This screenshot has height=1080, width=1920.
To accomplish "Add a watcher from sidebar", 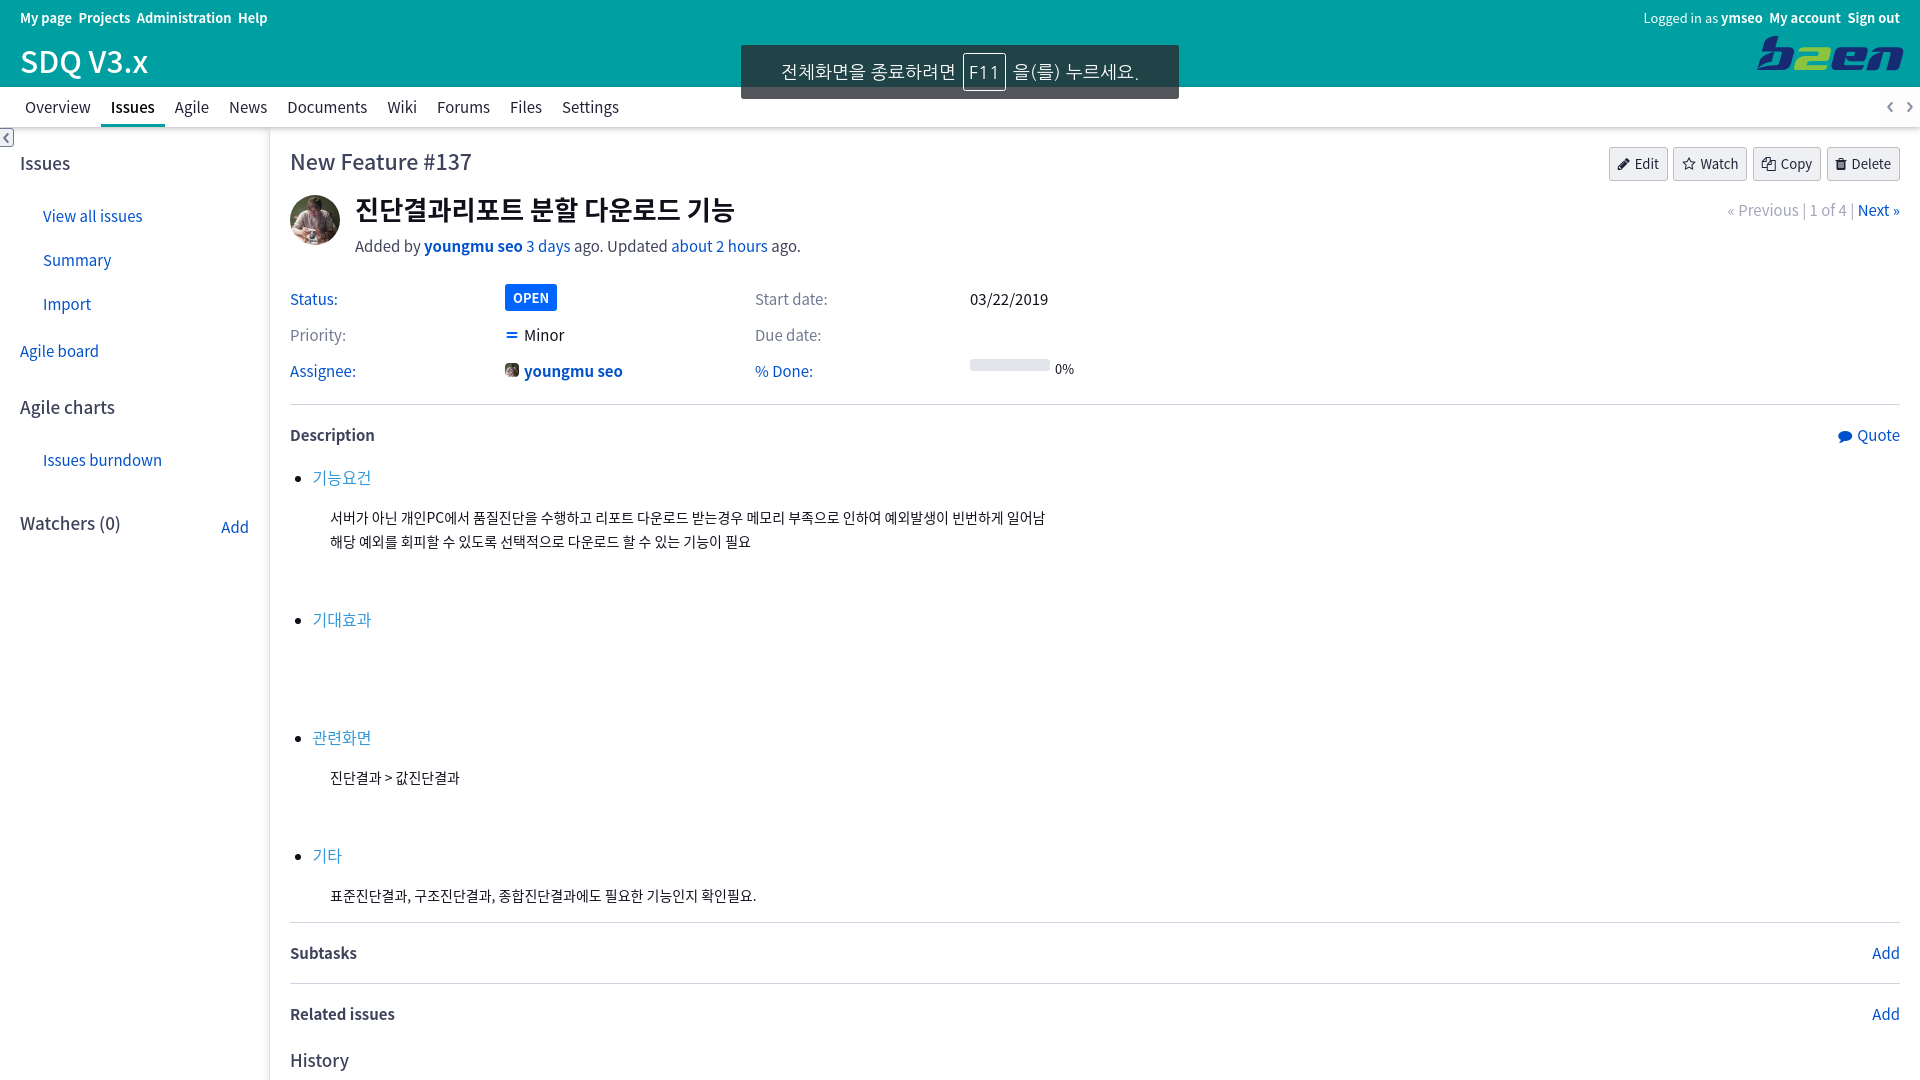I will (234, 527).
